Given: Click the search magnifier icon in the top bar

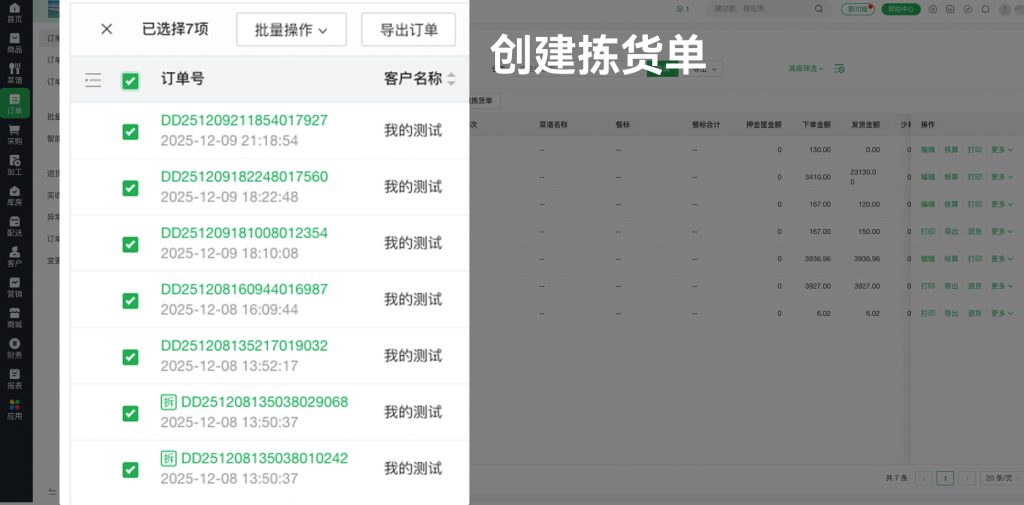Looking at the screenshot, I should (820, 9).
